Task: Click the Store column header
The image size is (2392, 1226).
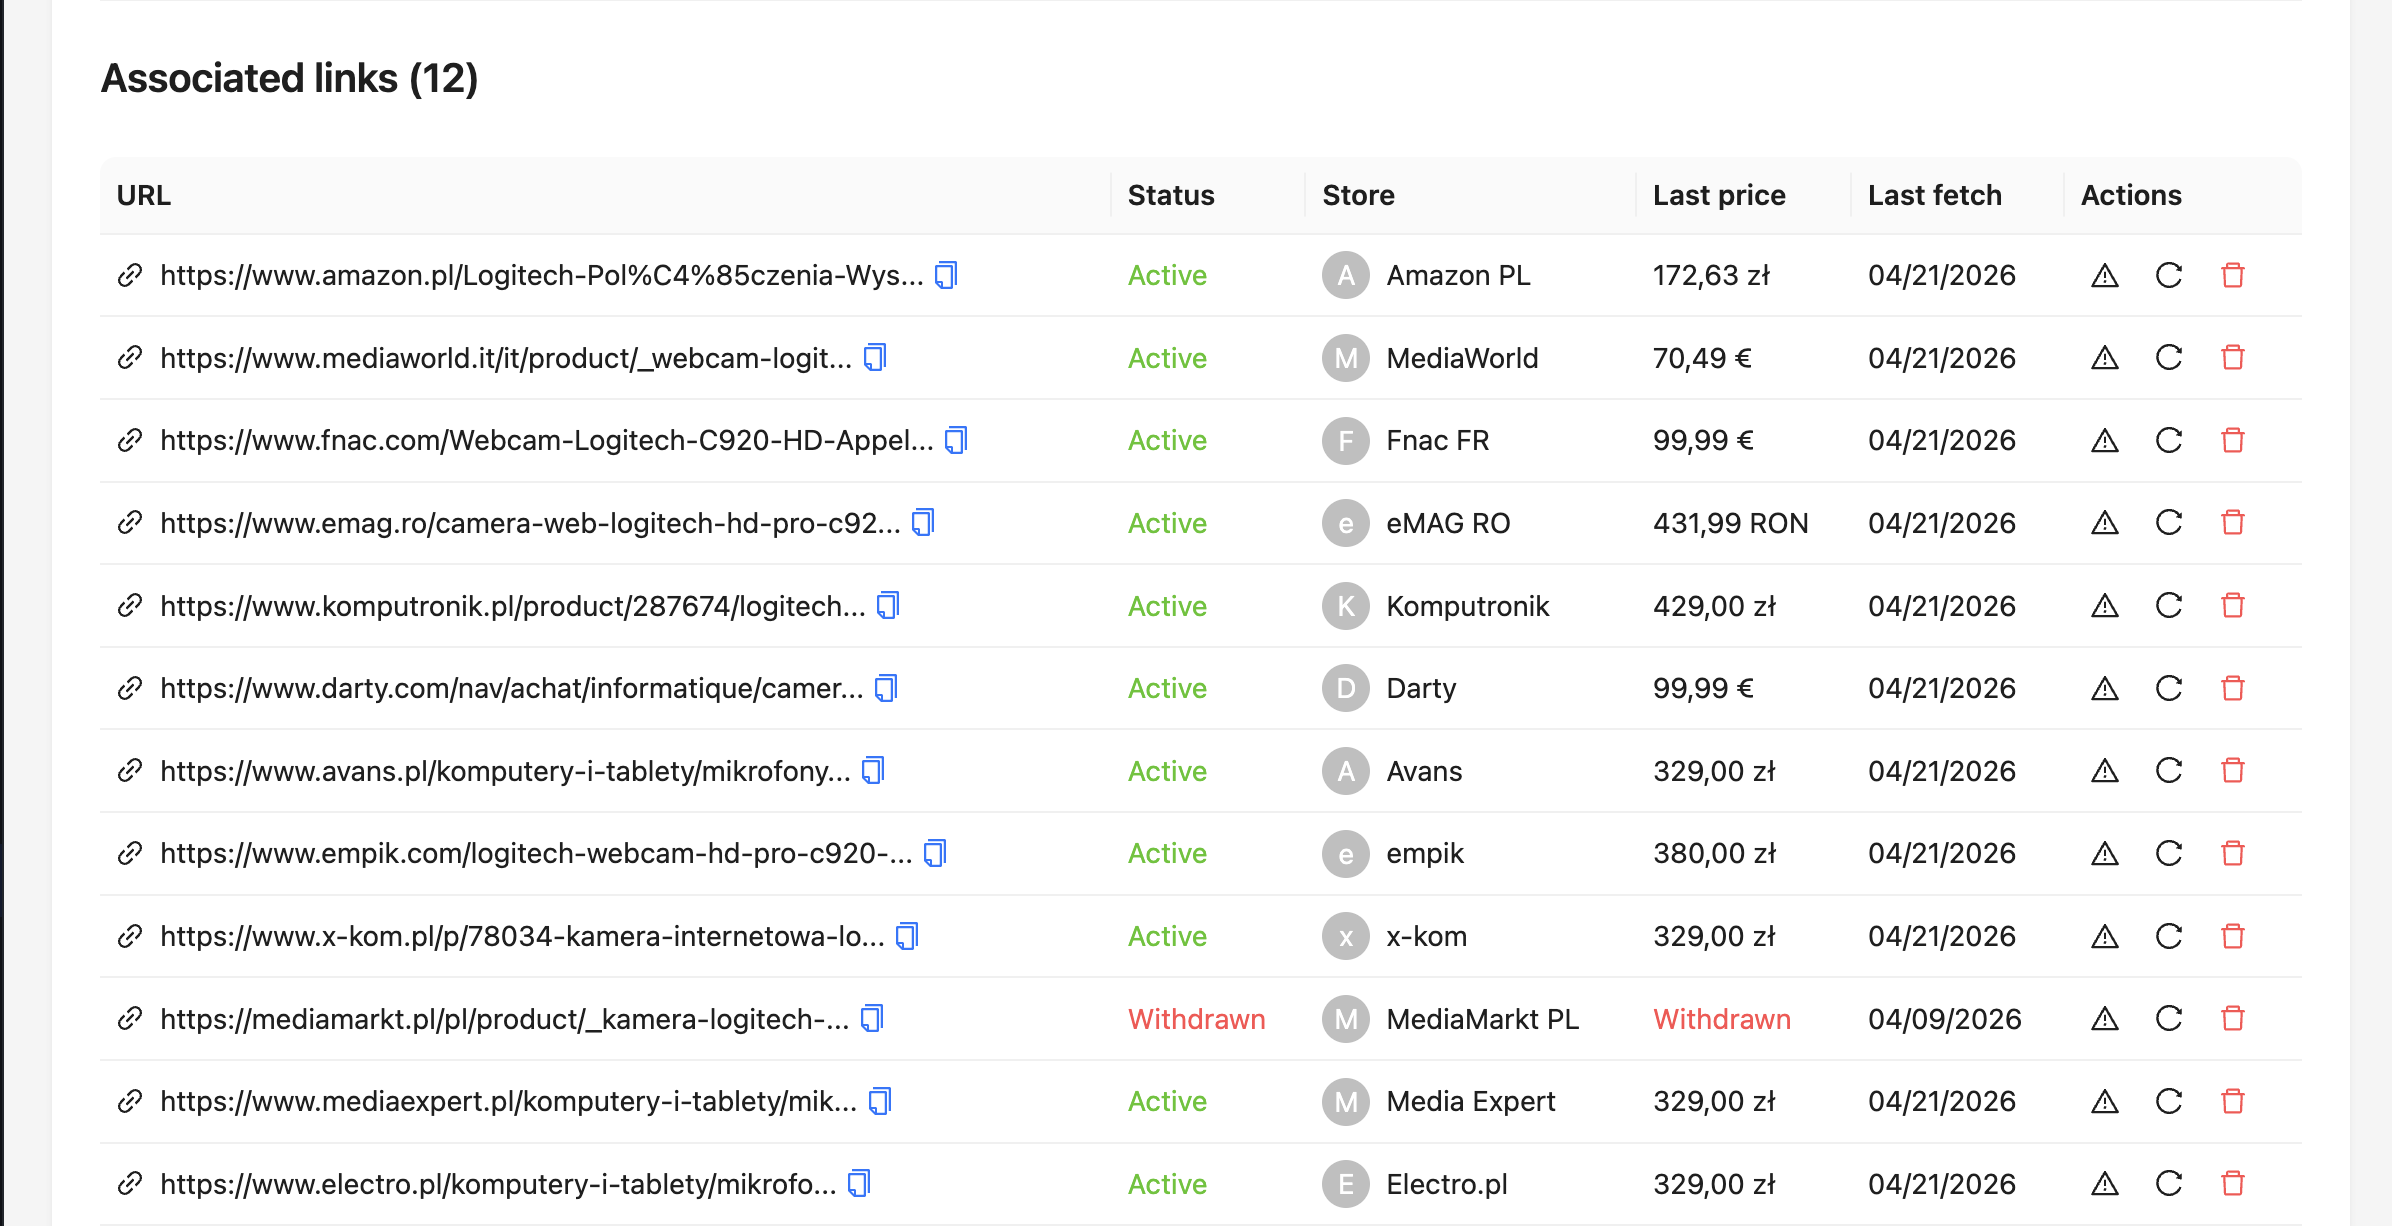Action: pyautogui.click(x=1357, y=195)
